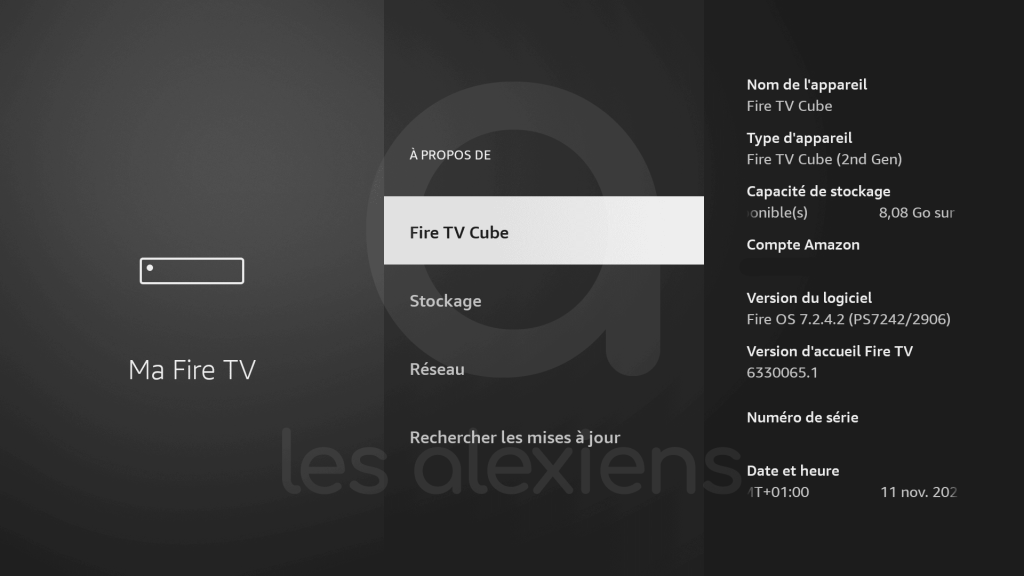
Task: Select the highlighted Fire TV Cube entry
Action: coord(543,231)
